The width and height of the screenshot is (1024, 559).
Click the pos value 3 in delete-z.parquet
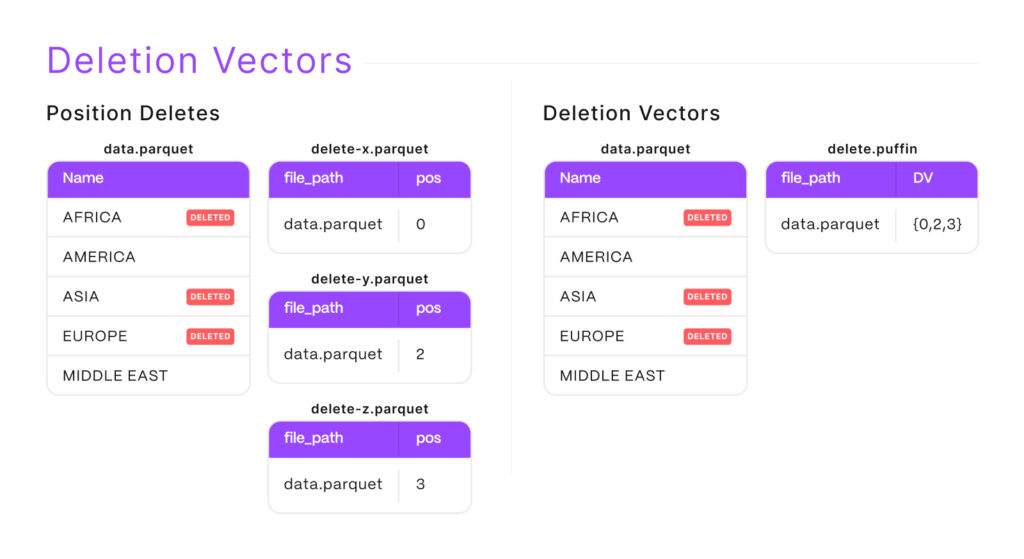point(420,484)
